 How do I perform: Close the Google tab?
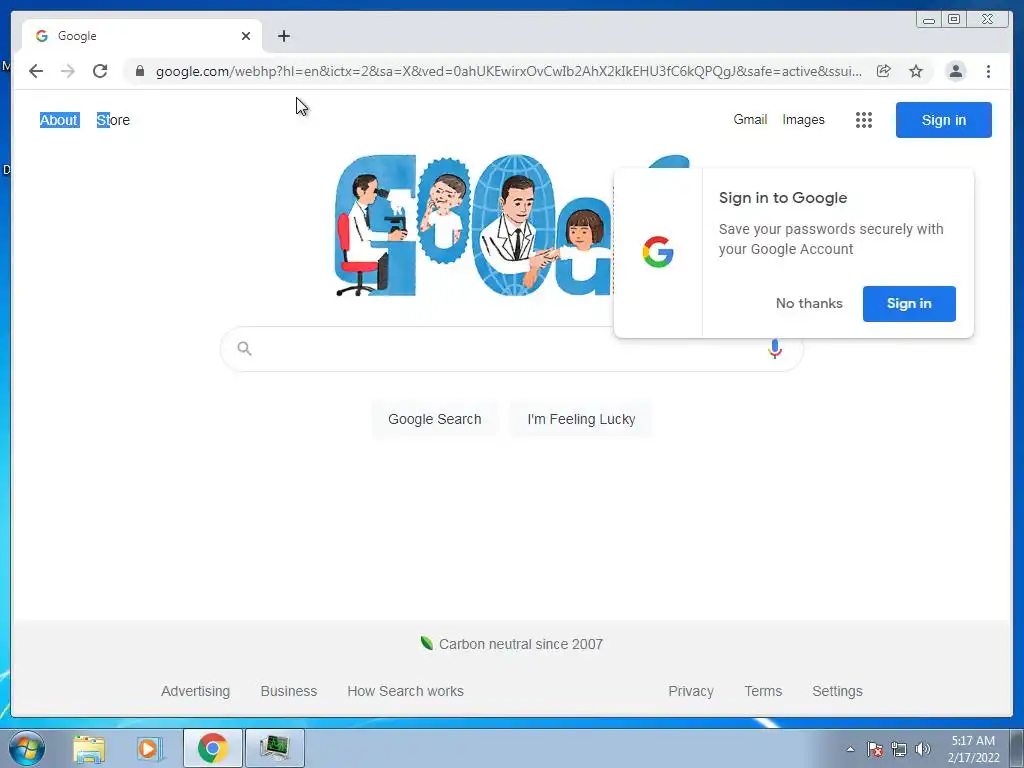coord(246,36)
